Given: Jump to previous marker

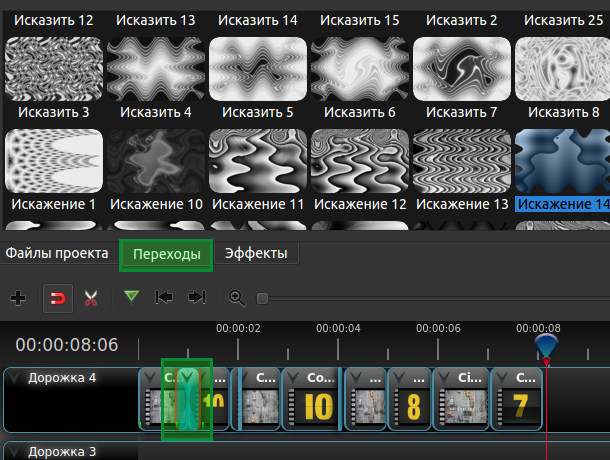Looking at the screenshot, I should [x=164, y=298].
